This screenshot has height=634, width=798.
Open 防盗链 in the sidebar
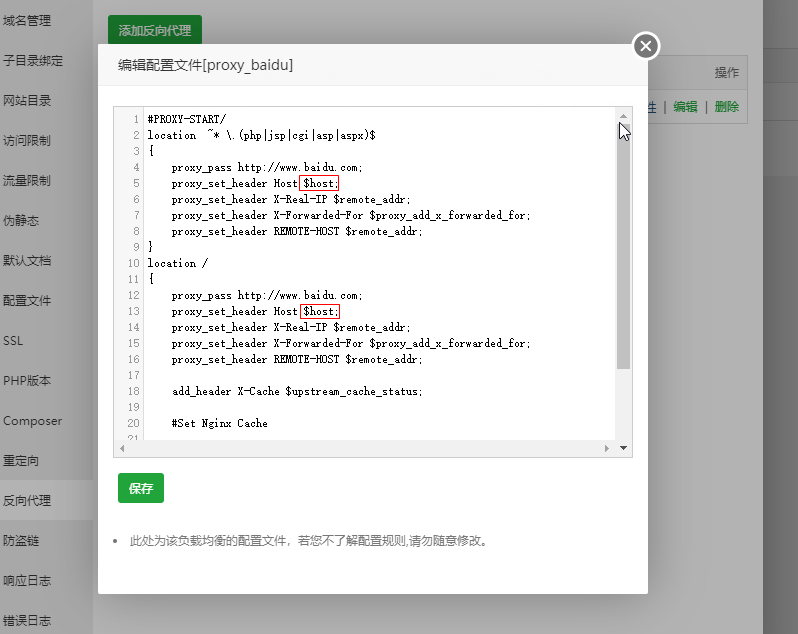point(21,540)
